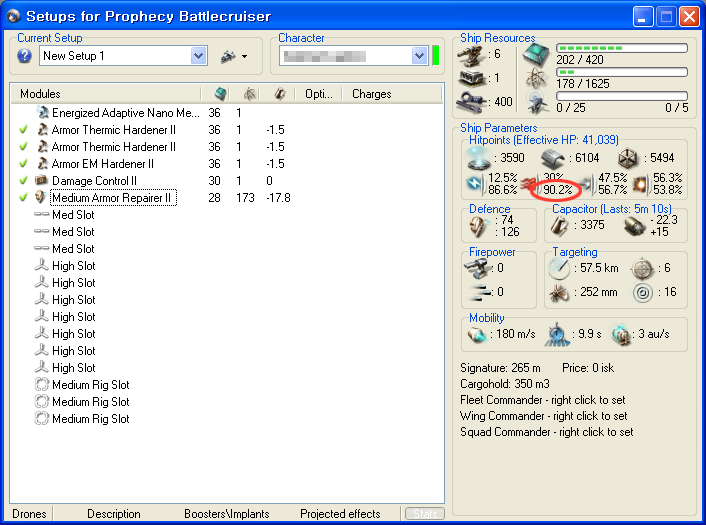Click the sensor strength icon

[x=643, y=293]
